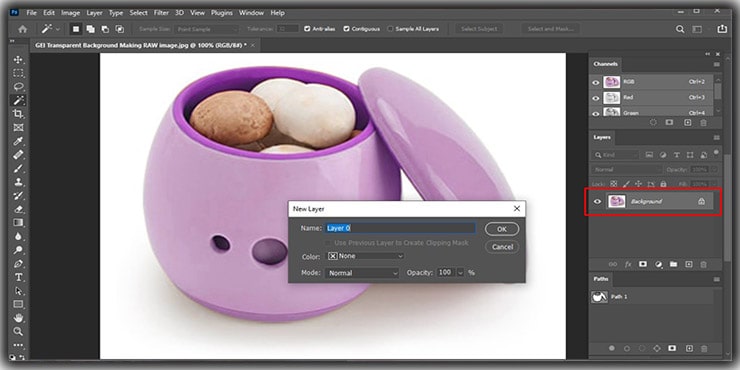Select the Clone Stamp tool
The width and height of the screenshot is (740, 370).
pos(18,182)
